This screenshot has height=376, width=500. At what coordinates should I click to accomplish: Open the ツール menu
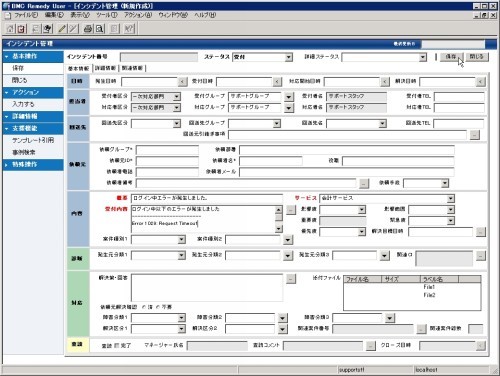pos(107,15)
